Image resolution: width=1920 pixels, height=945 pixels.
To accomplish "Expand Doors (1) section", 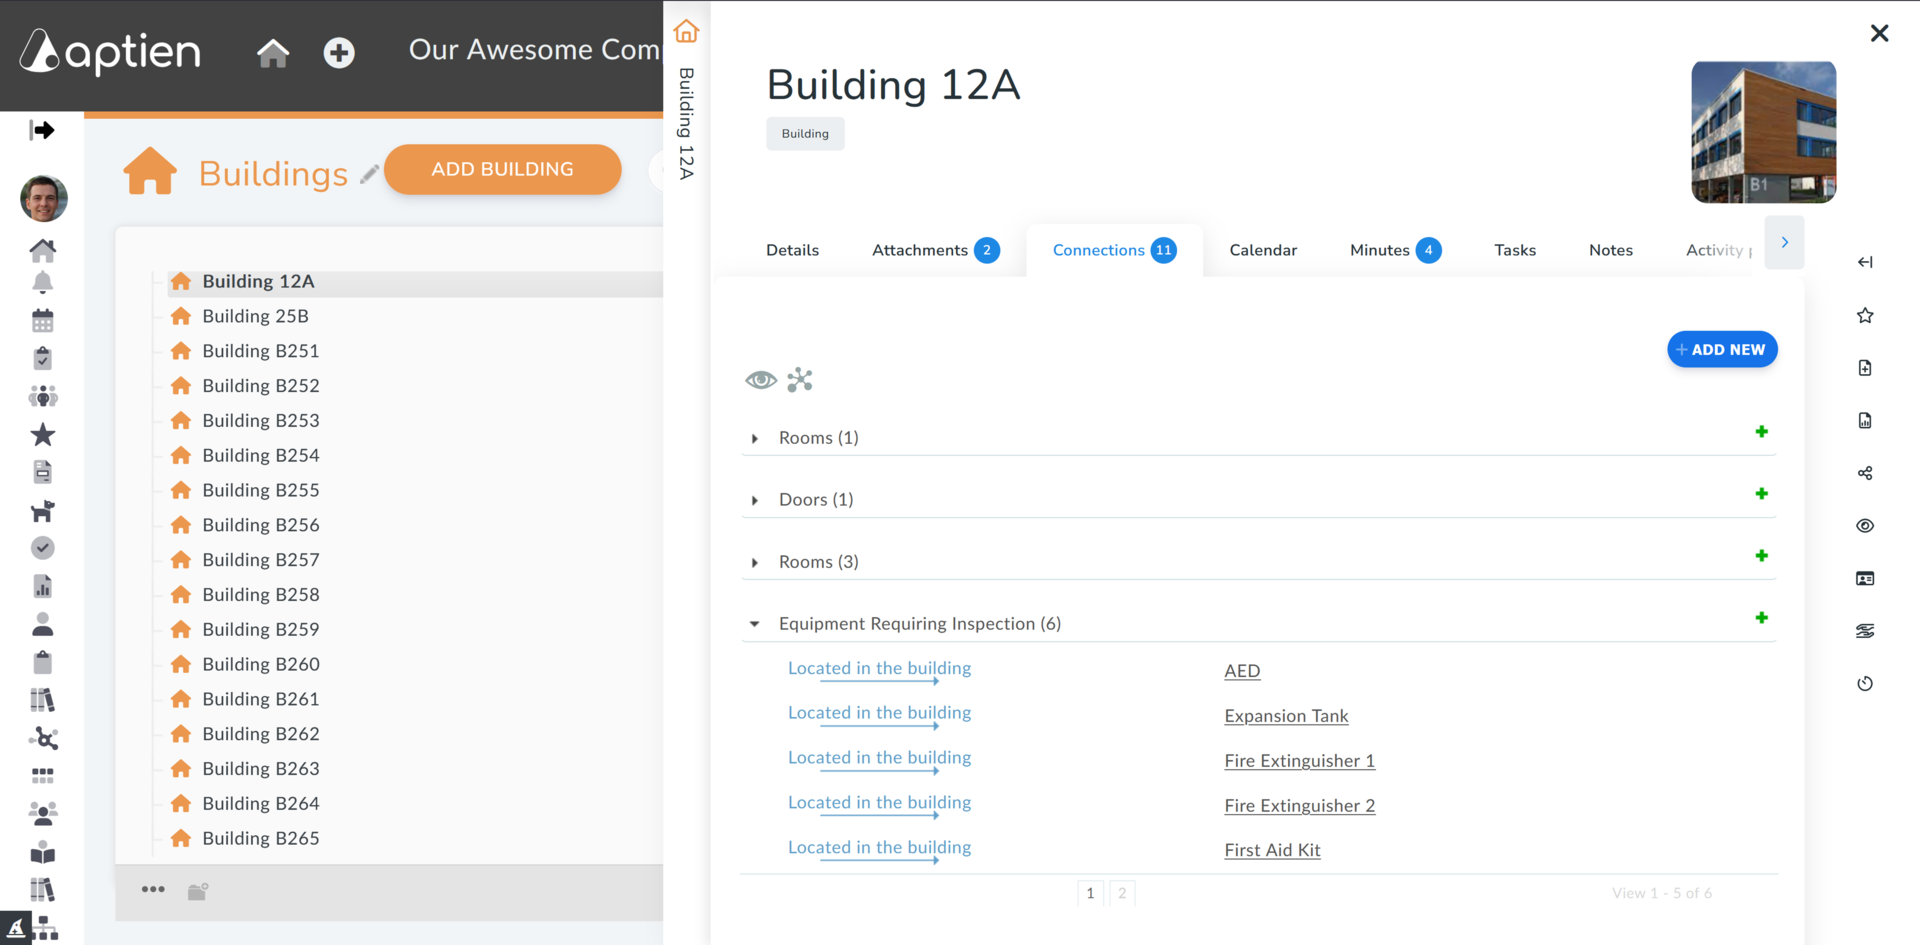I will click(x=755, y=501).
